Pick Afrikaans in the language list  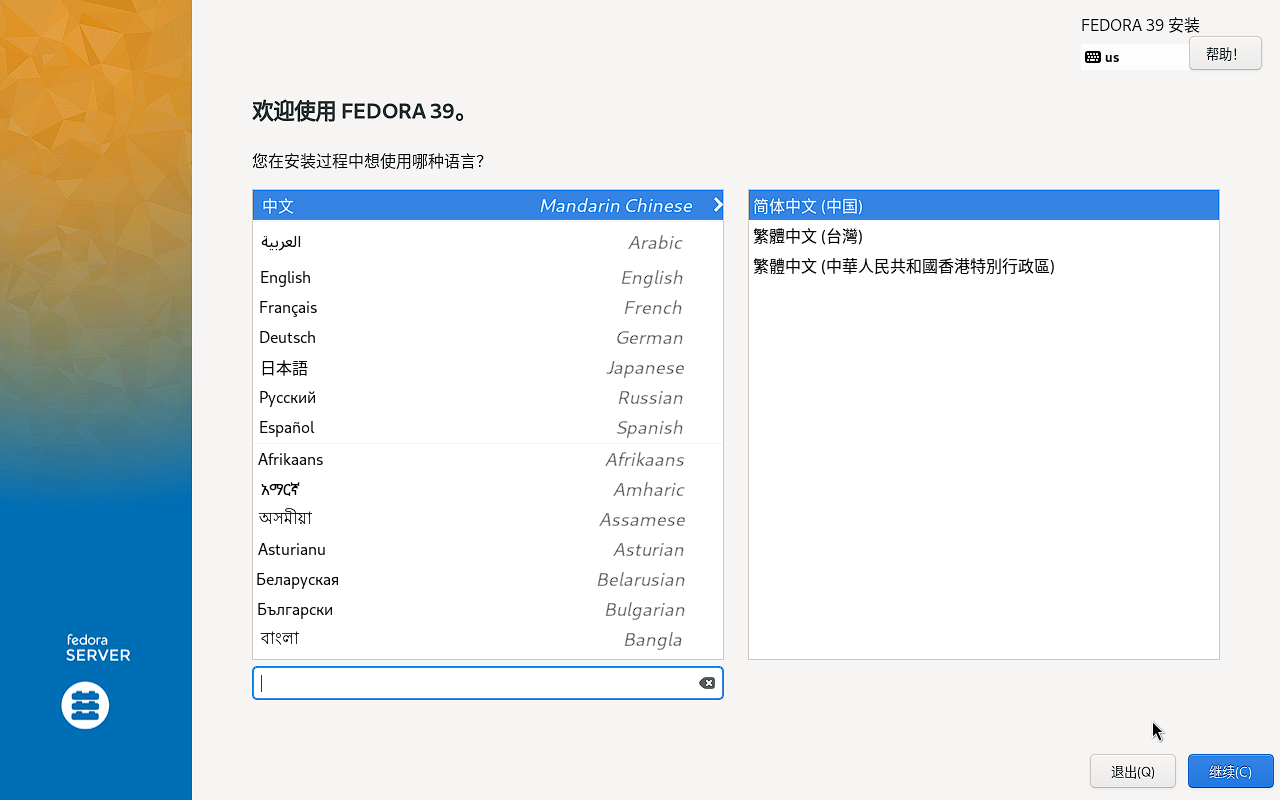point(488,459)
